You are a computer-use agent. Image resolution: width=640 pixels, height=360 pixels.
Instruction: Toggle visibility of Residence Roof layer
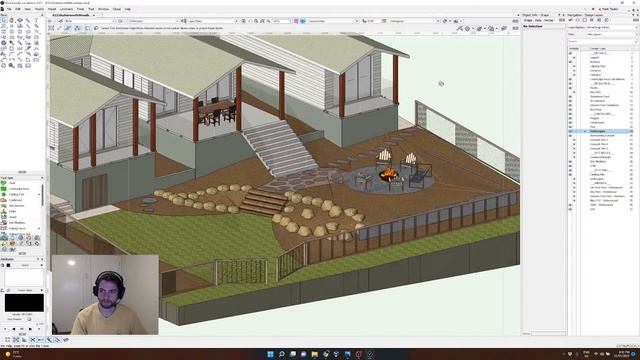[x=570, y=97]
